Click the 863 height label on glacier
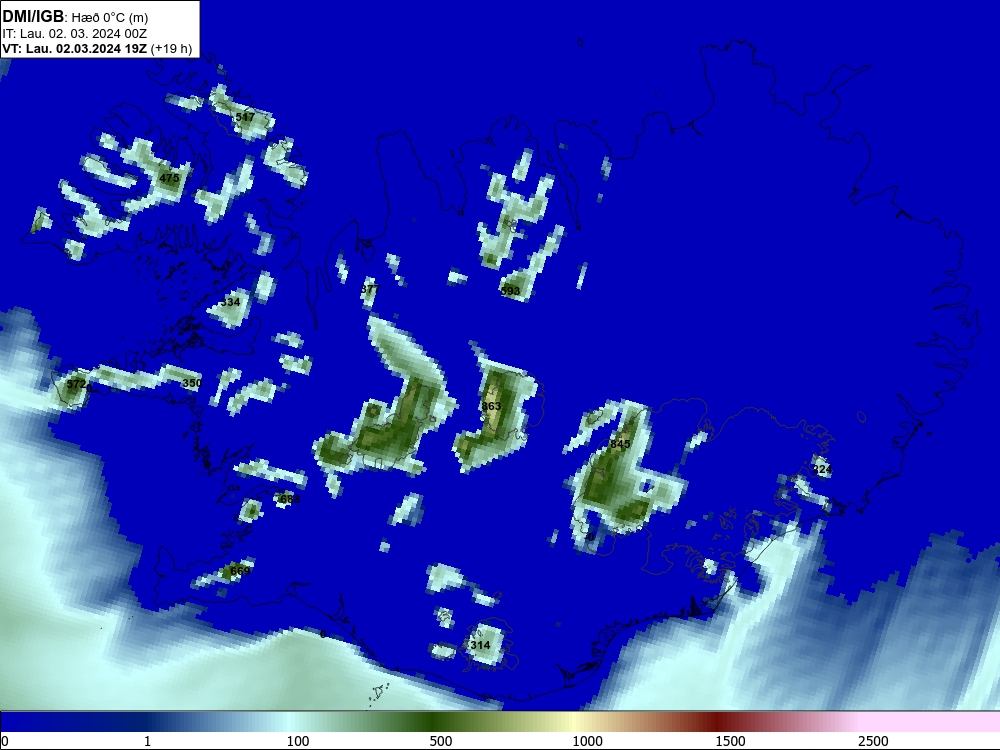 click(x=491, y=406)
